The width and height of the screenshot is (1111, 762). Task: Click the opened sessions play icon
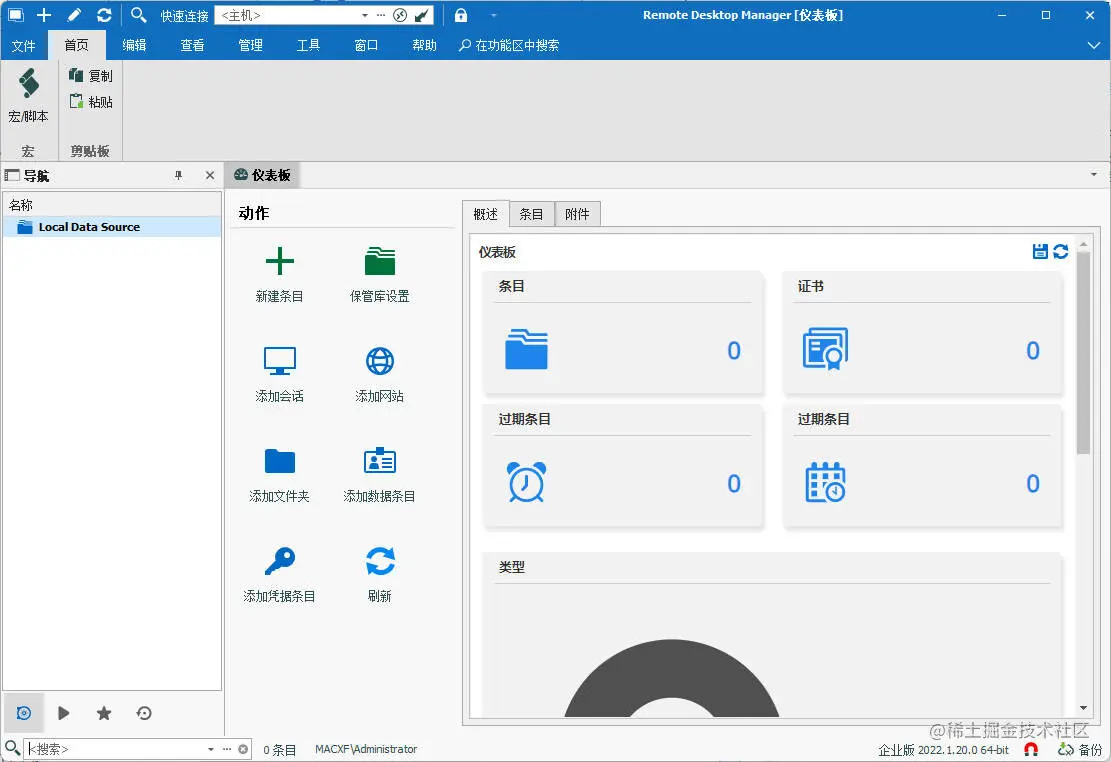click(x=64, y=713)
